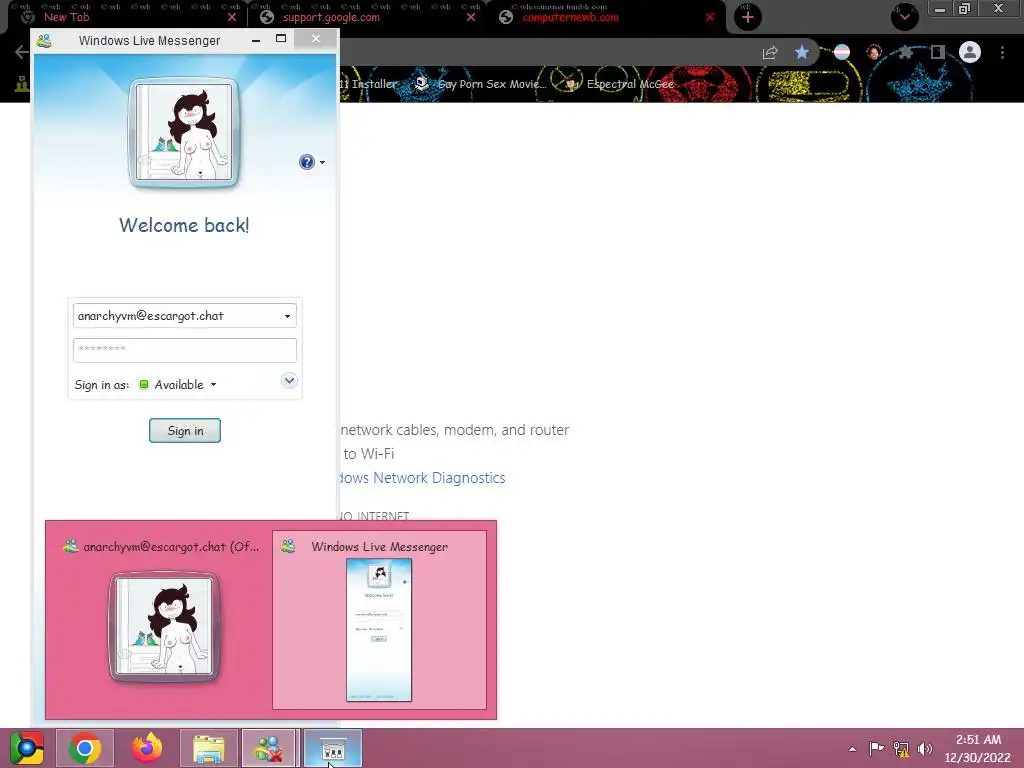Click the extension avatar icon next to flag
1024x768 pixels.
tap(874, 52)
